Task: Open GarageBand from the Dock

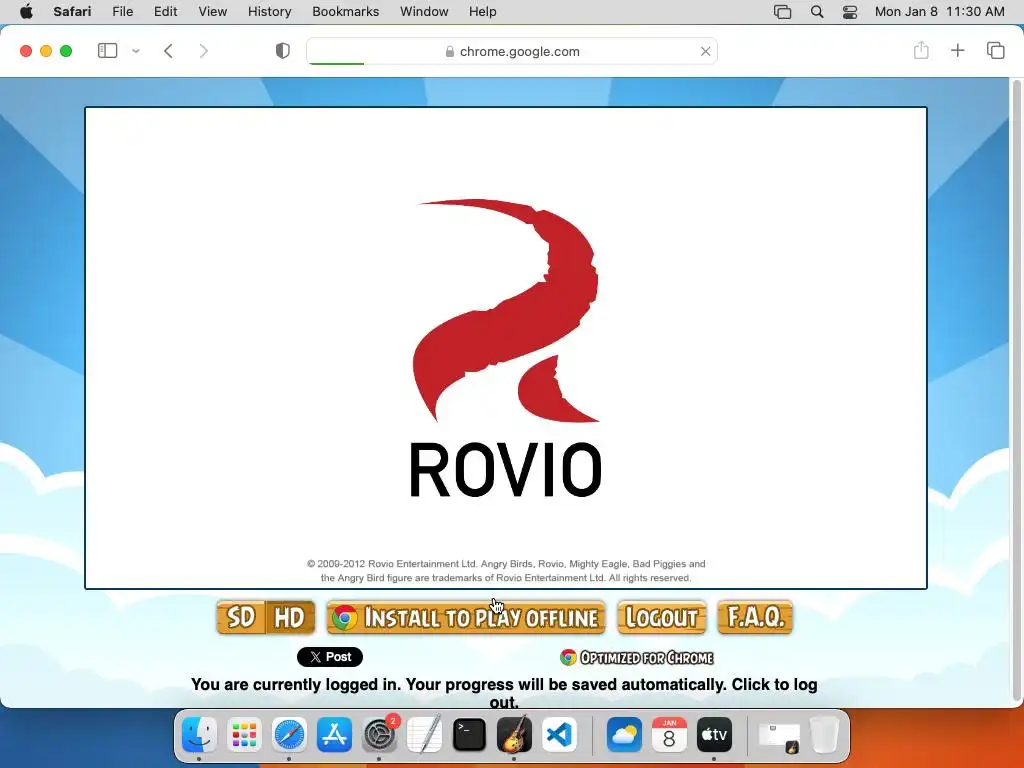Action: (x=515, y=735)
